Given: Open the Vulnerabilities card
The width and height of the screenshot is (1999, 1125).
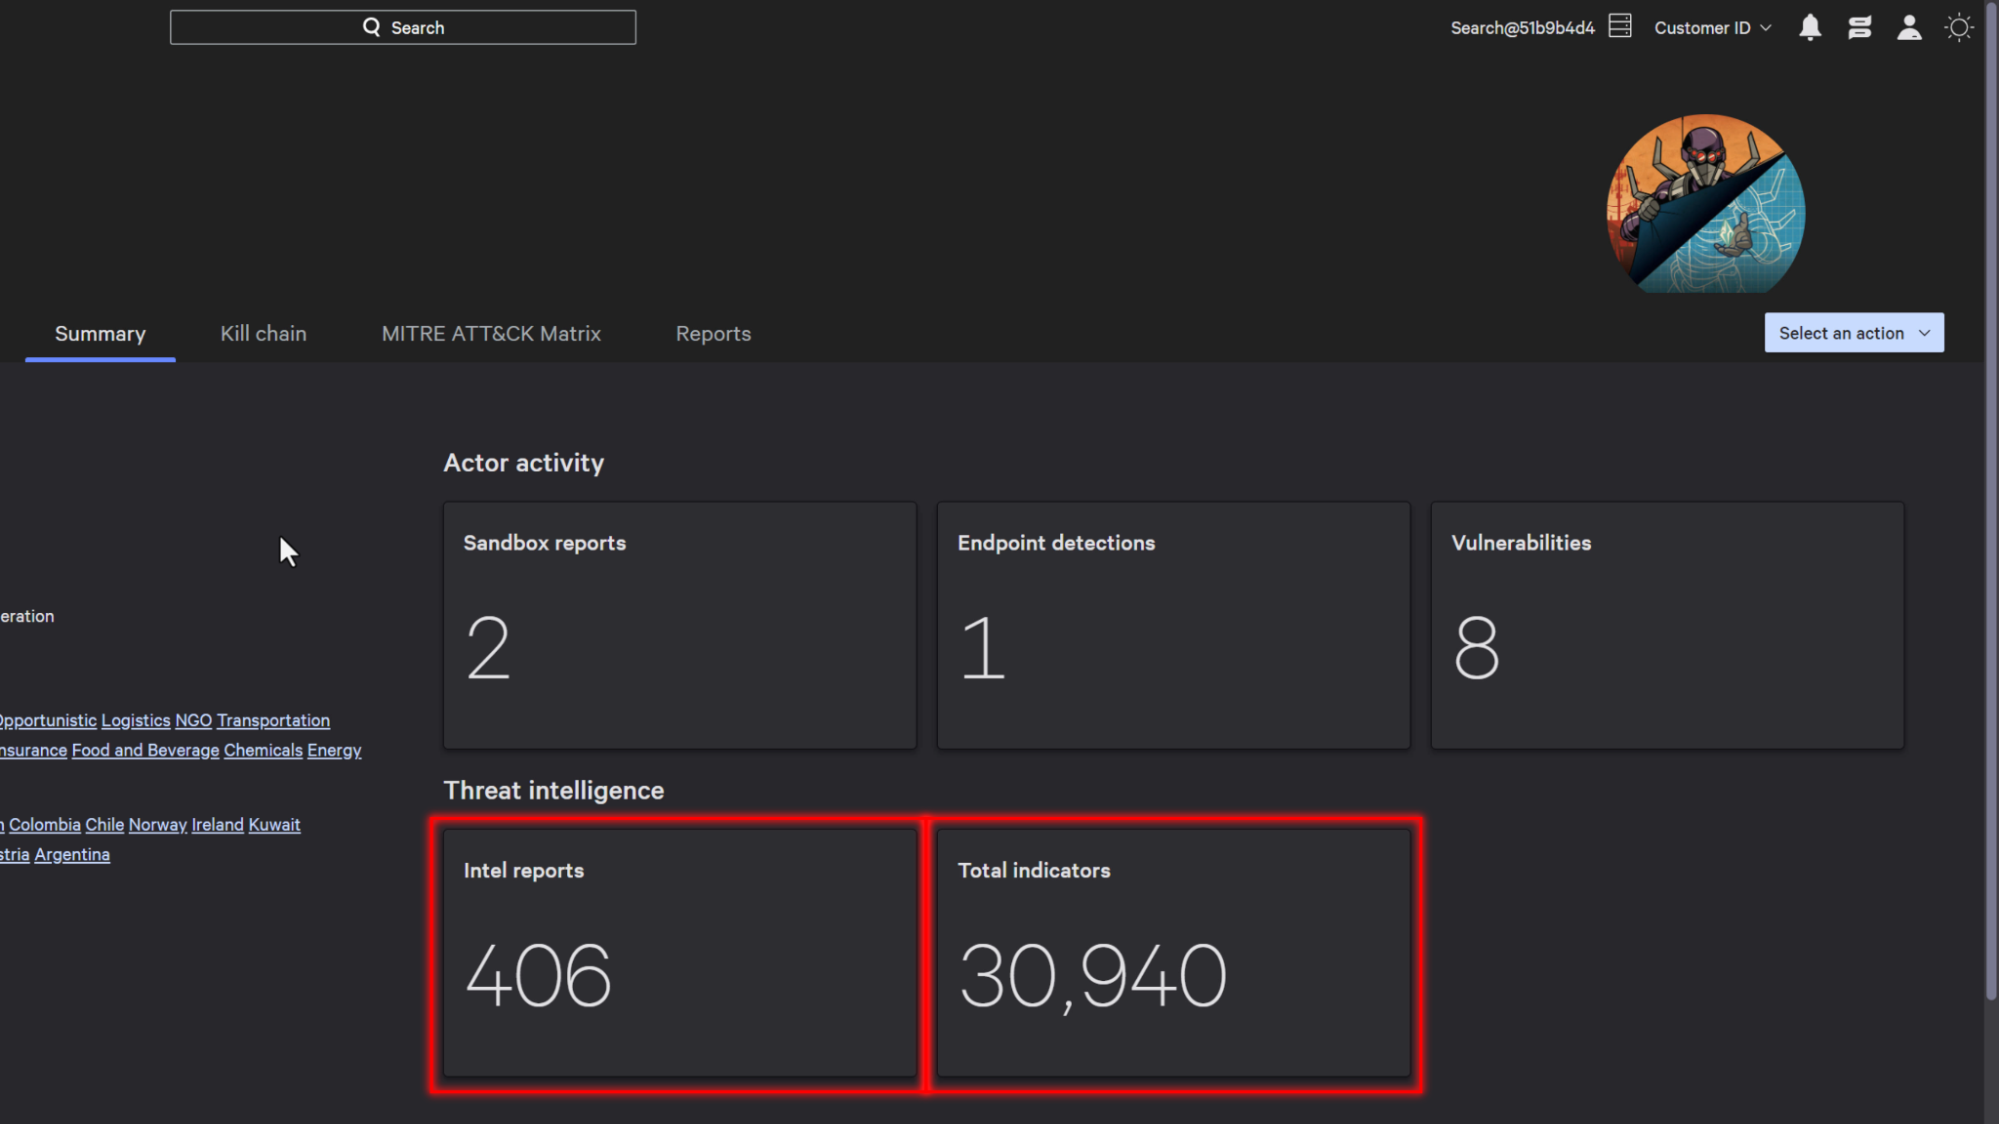Looking at the screenshot, I should click(x=1667, y=625).
